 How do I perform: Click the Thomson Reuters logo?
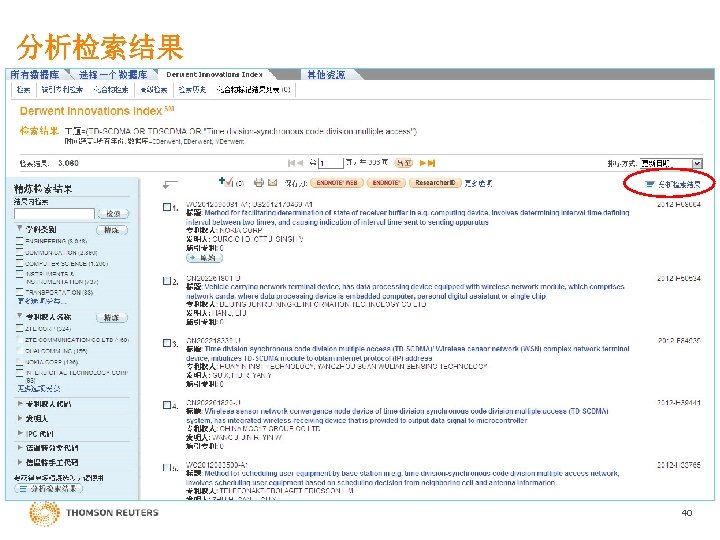(94, 513)
